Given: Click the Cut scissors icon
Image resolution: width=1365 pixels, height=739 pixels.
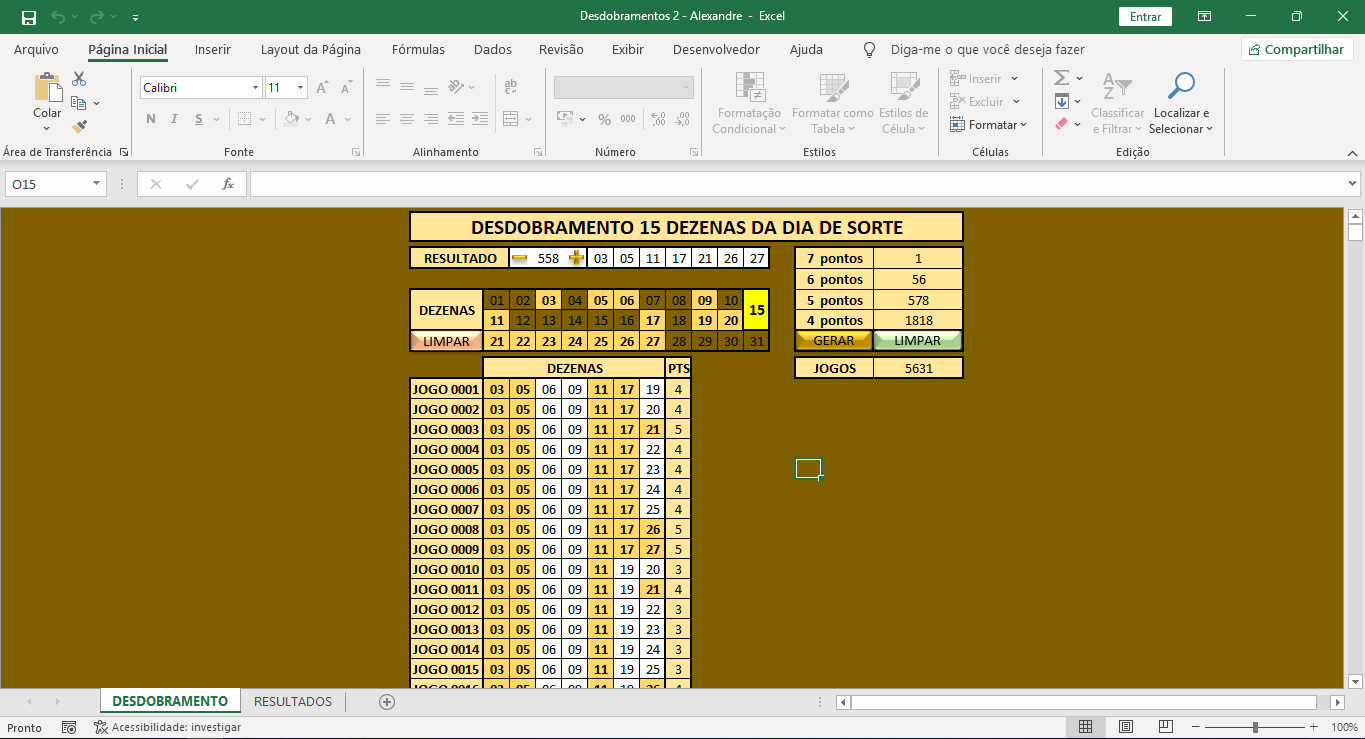Looking at the screenshot, I should pyautogui.click(x=79, y=79).
